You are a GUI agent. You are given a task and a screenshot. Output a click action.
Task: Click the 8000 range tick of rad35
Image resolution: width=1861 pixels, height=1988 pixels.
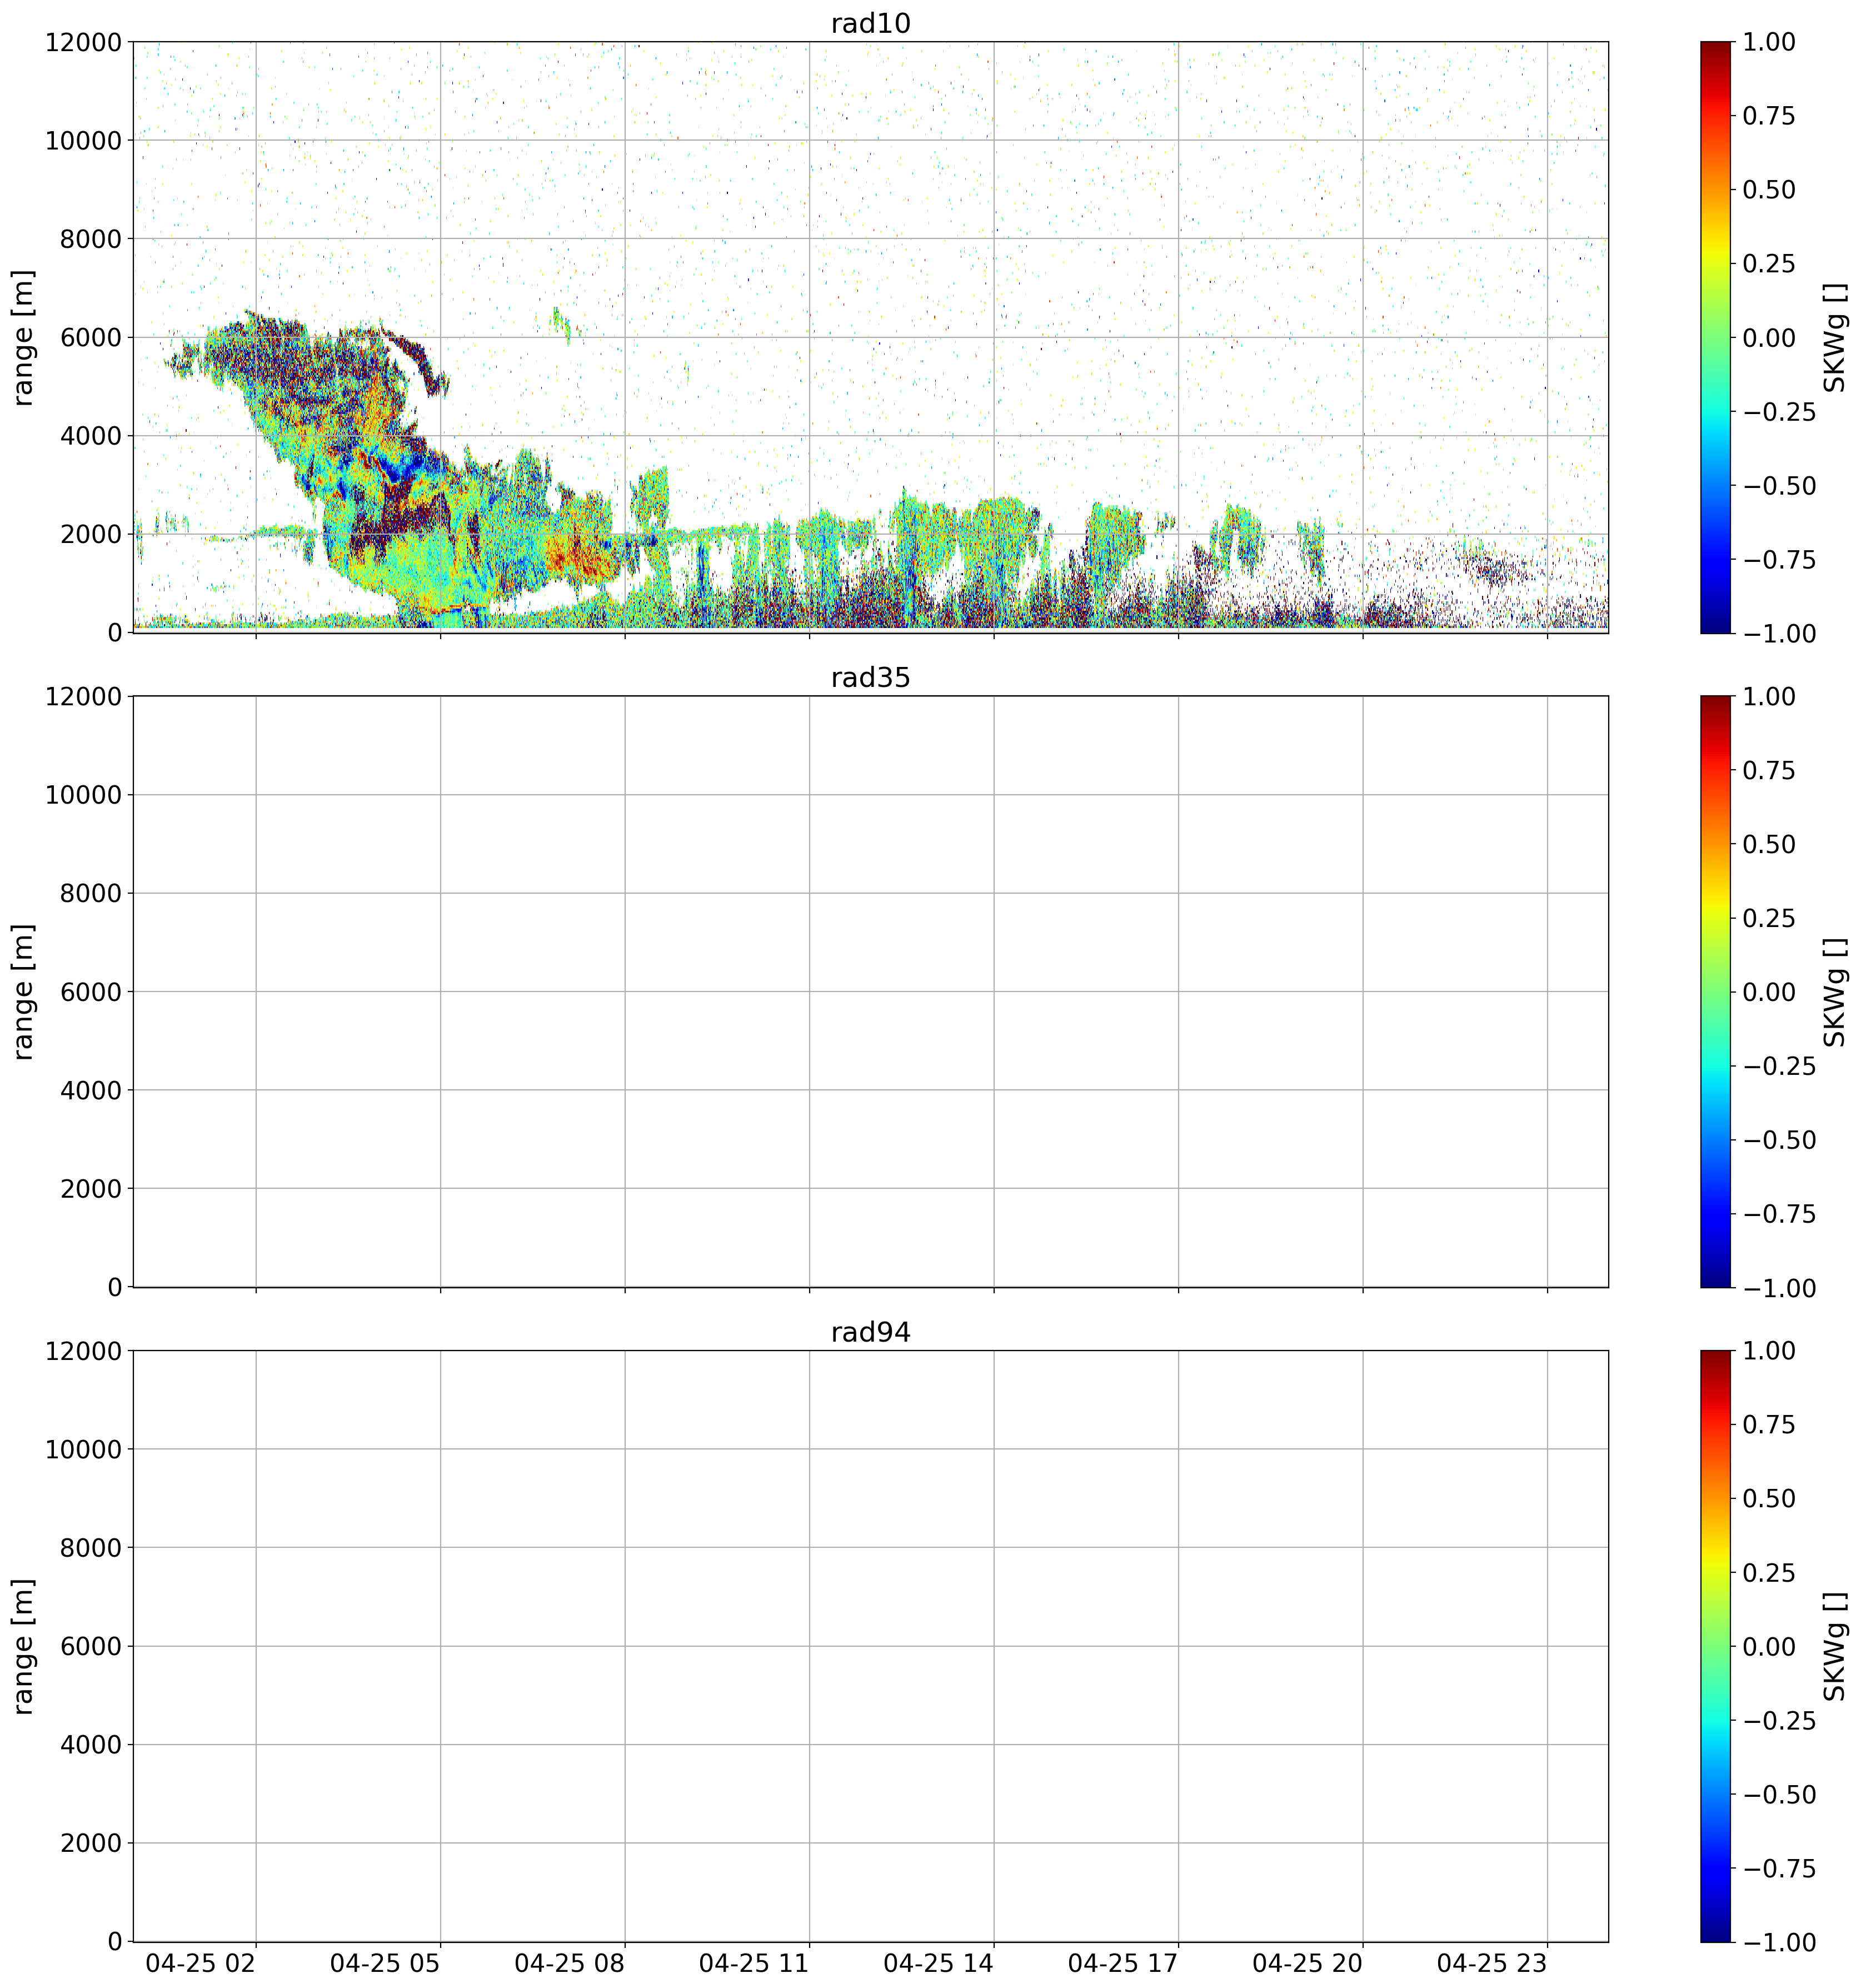[91, 893]
